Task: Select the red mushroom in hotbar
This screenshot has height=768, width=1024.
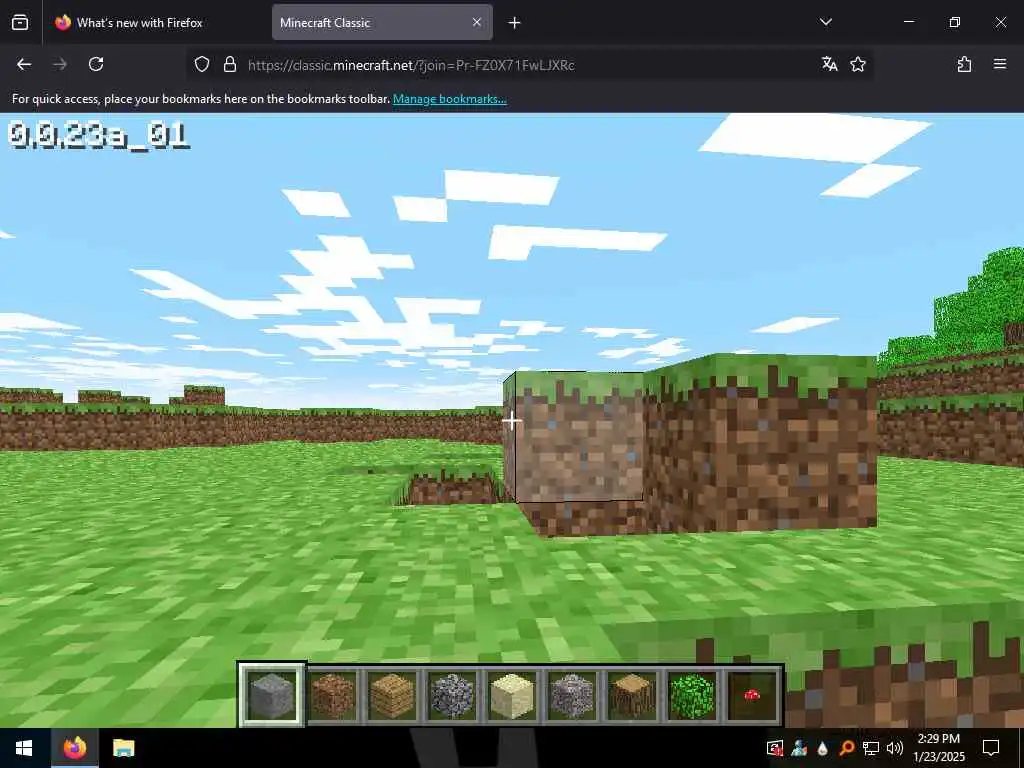Action: tap(752, 695)
